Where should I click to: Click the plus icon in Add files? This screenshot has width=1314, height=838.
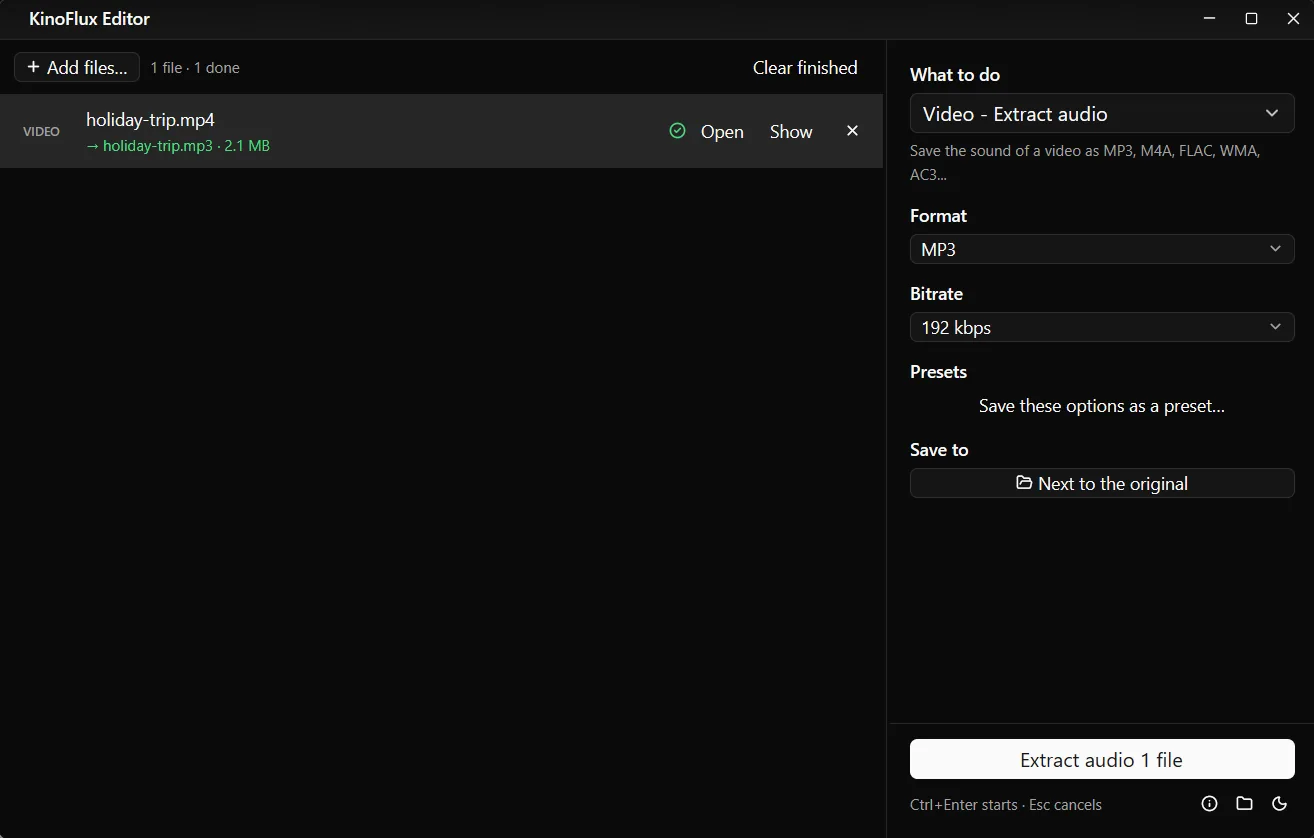(x=34, y=67)
